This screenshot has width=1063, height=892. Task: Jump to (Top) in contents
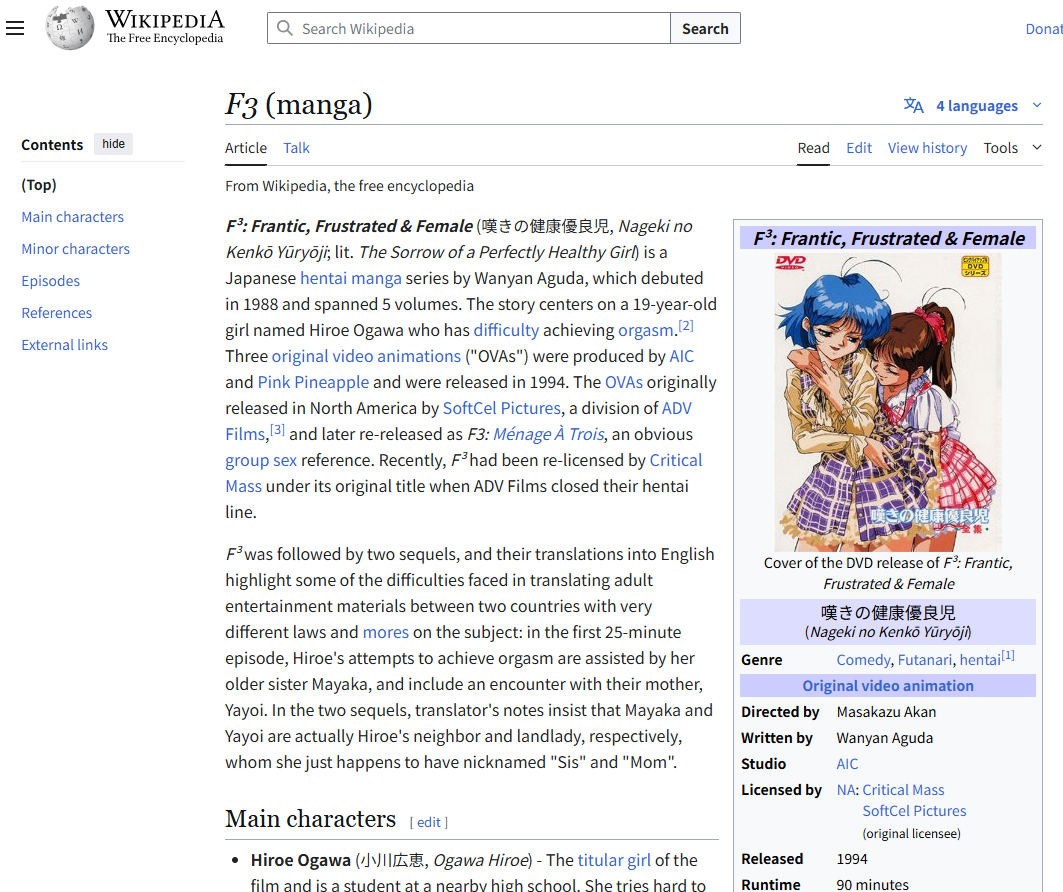(39, 184)
